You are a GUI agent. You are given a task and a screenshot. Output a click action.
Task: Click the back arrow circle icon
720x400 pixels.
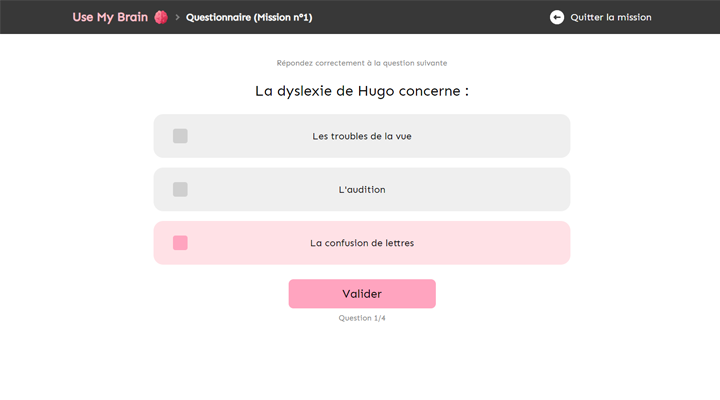point(557,17)
